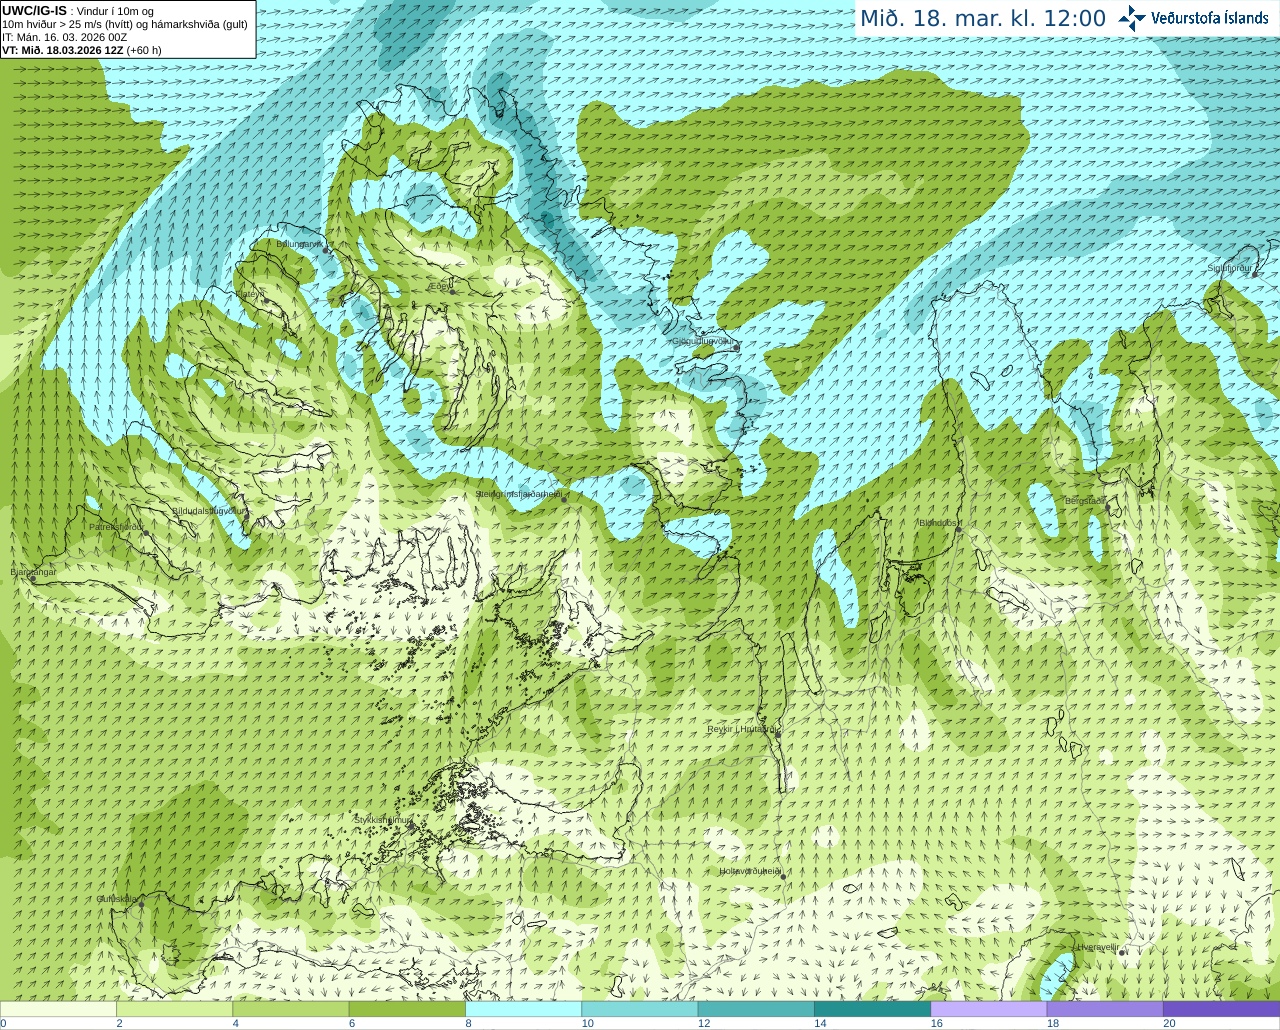Pick the 12–14 m/s teal swatch

pyautogui.click(x=756, y=1009)
